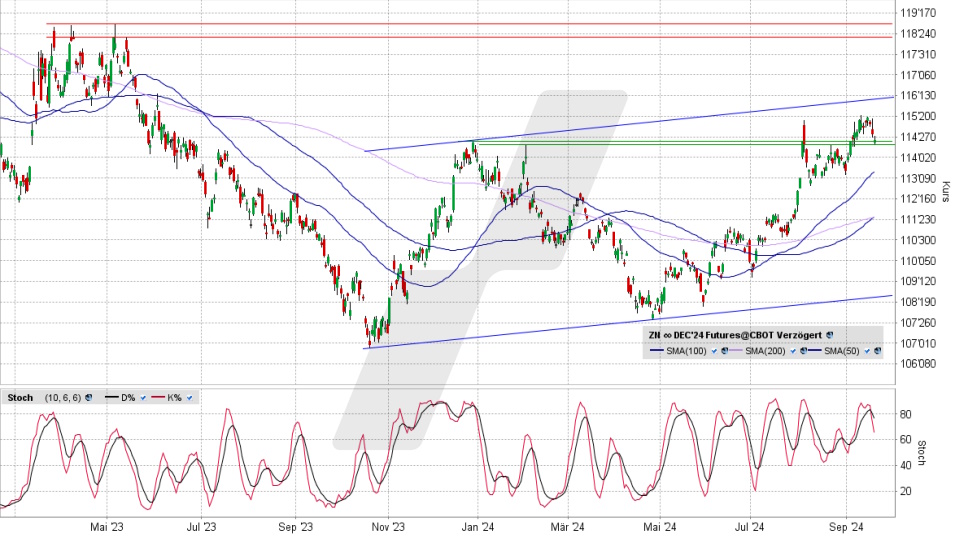Click the 107'010 price axis value
960x540 pixels.
[918, 343]
